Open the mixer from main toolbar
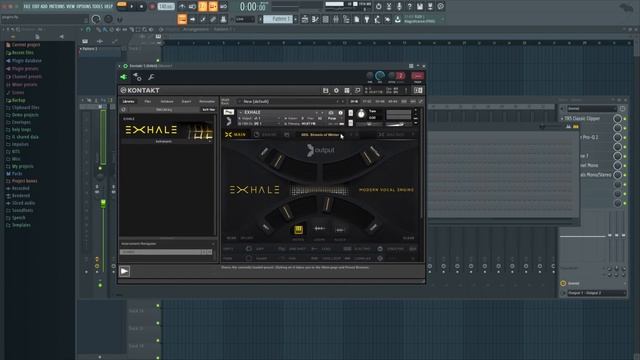640x360 pixels. point(336,19)
